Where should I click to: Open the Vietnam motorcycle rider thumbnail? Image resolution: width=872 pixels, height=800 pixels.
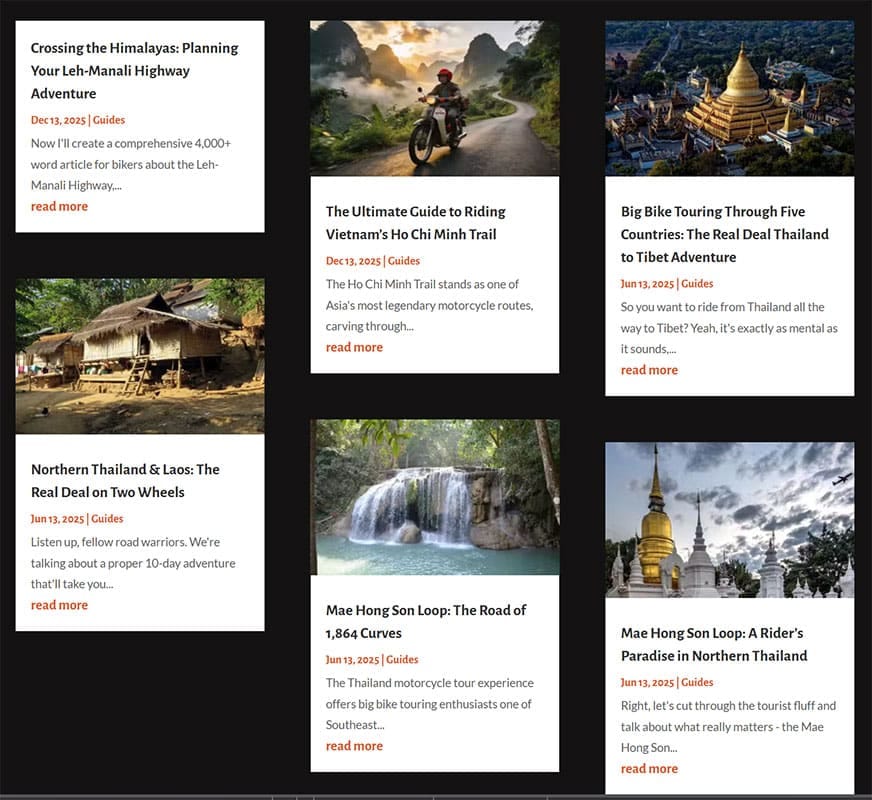tap(435, 98)
